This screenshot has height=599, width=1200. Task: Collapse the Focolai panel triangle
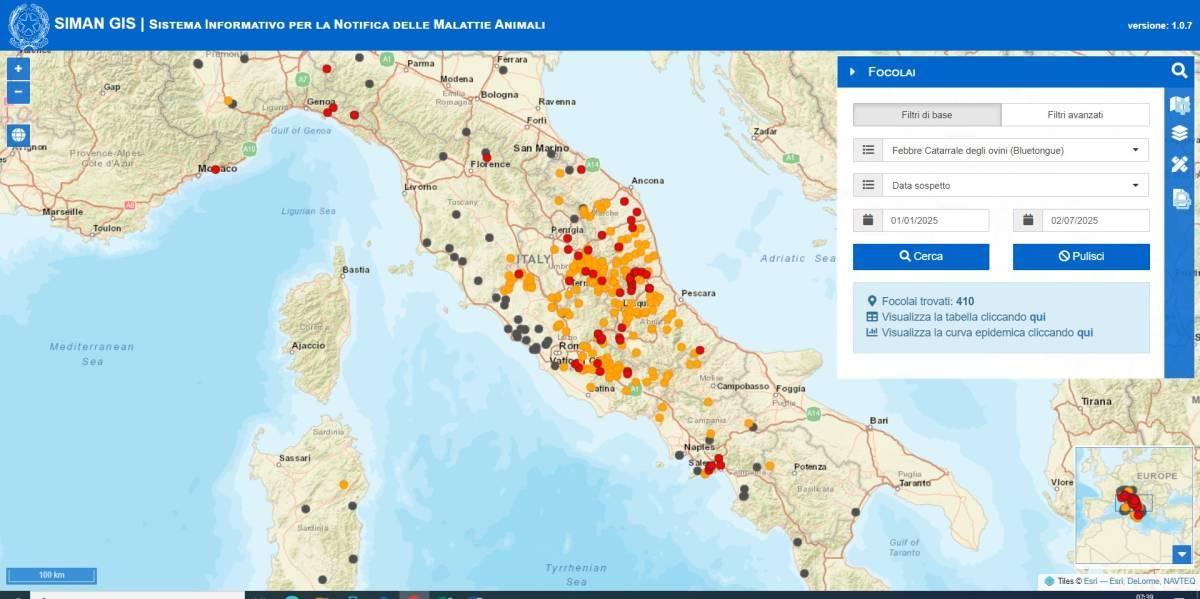tap(852, 72)
